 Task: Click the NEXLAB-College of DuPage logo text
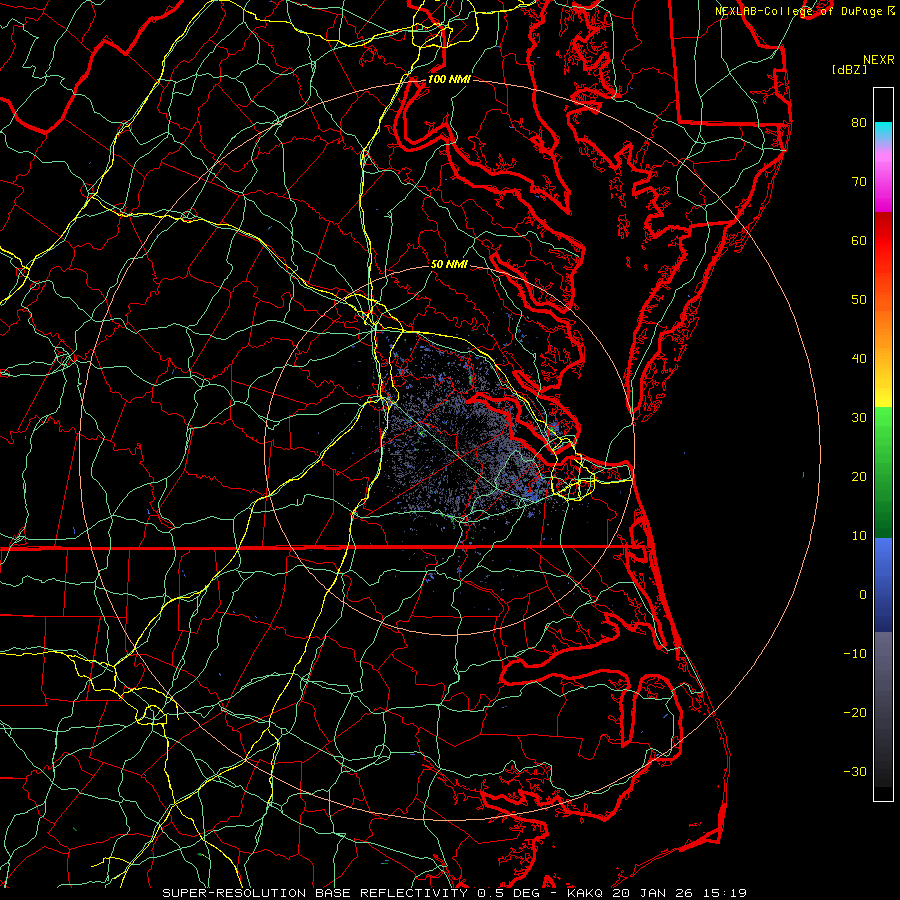point(798,10)
